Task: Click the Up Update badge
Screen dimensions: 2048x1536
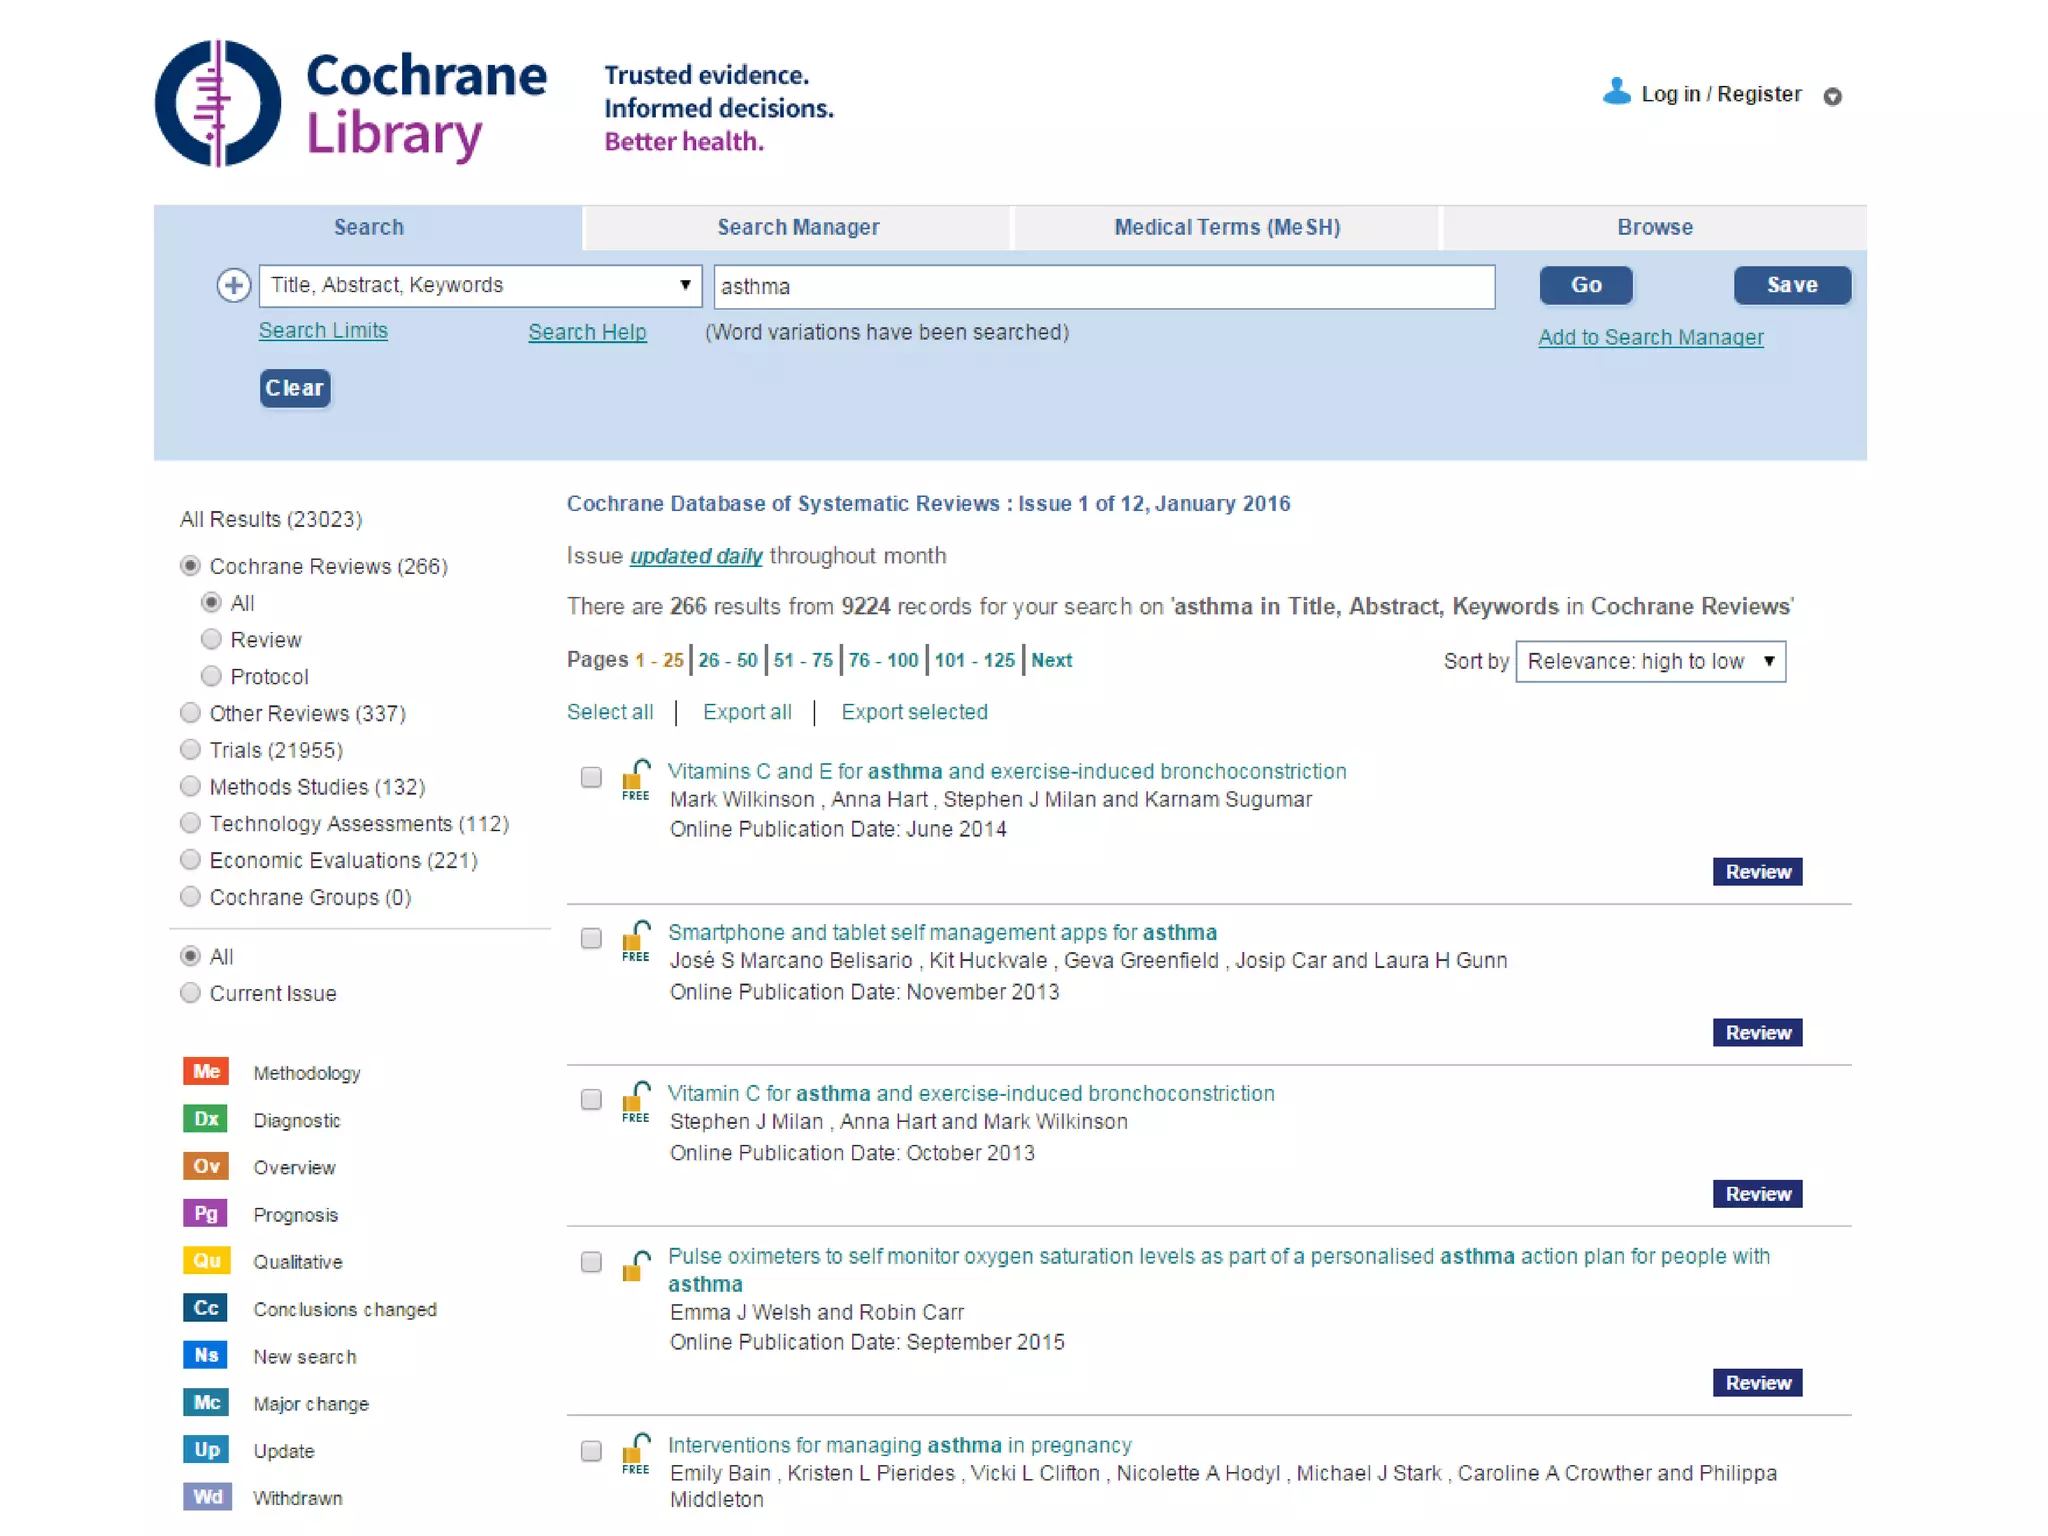Action: tap(206, 1449)
